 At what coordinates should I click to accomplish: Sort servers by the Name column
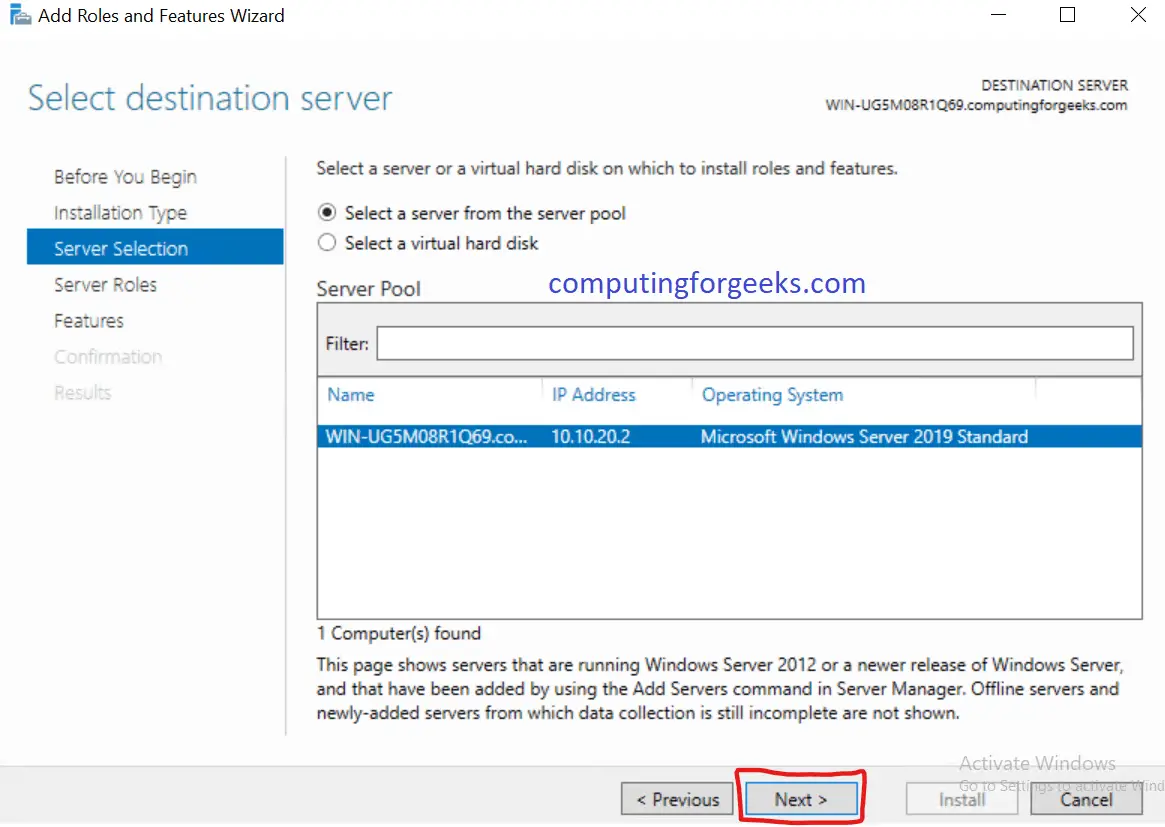(x=350, y=394)
